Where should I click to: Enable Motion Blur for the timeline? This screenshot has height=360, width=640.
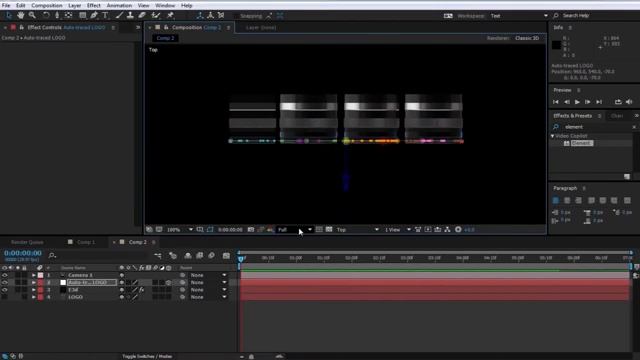click(211, 256)
